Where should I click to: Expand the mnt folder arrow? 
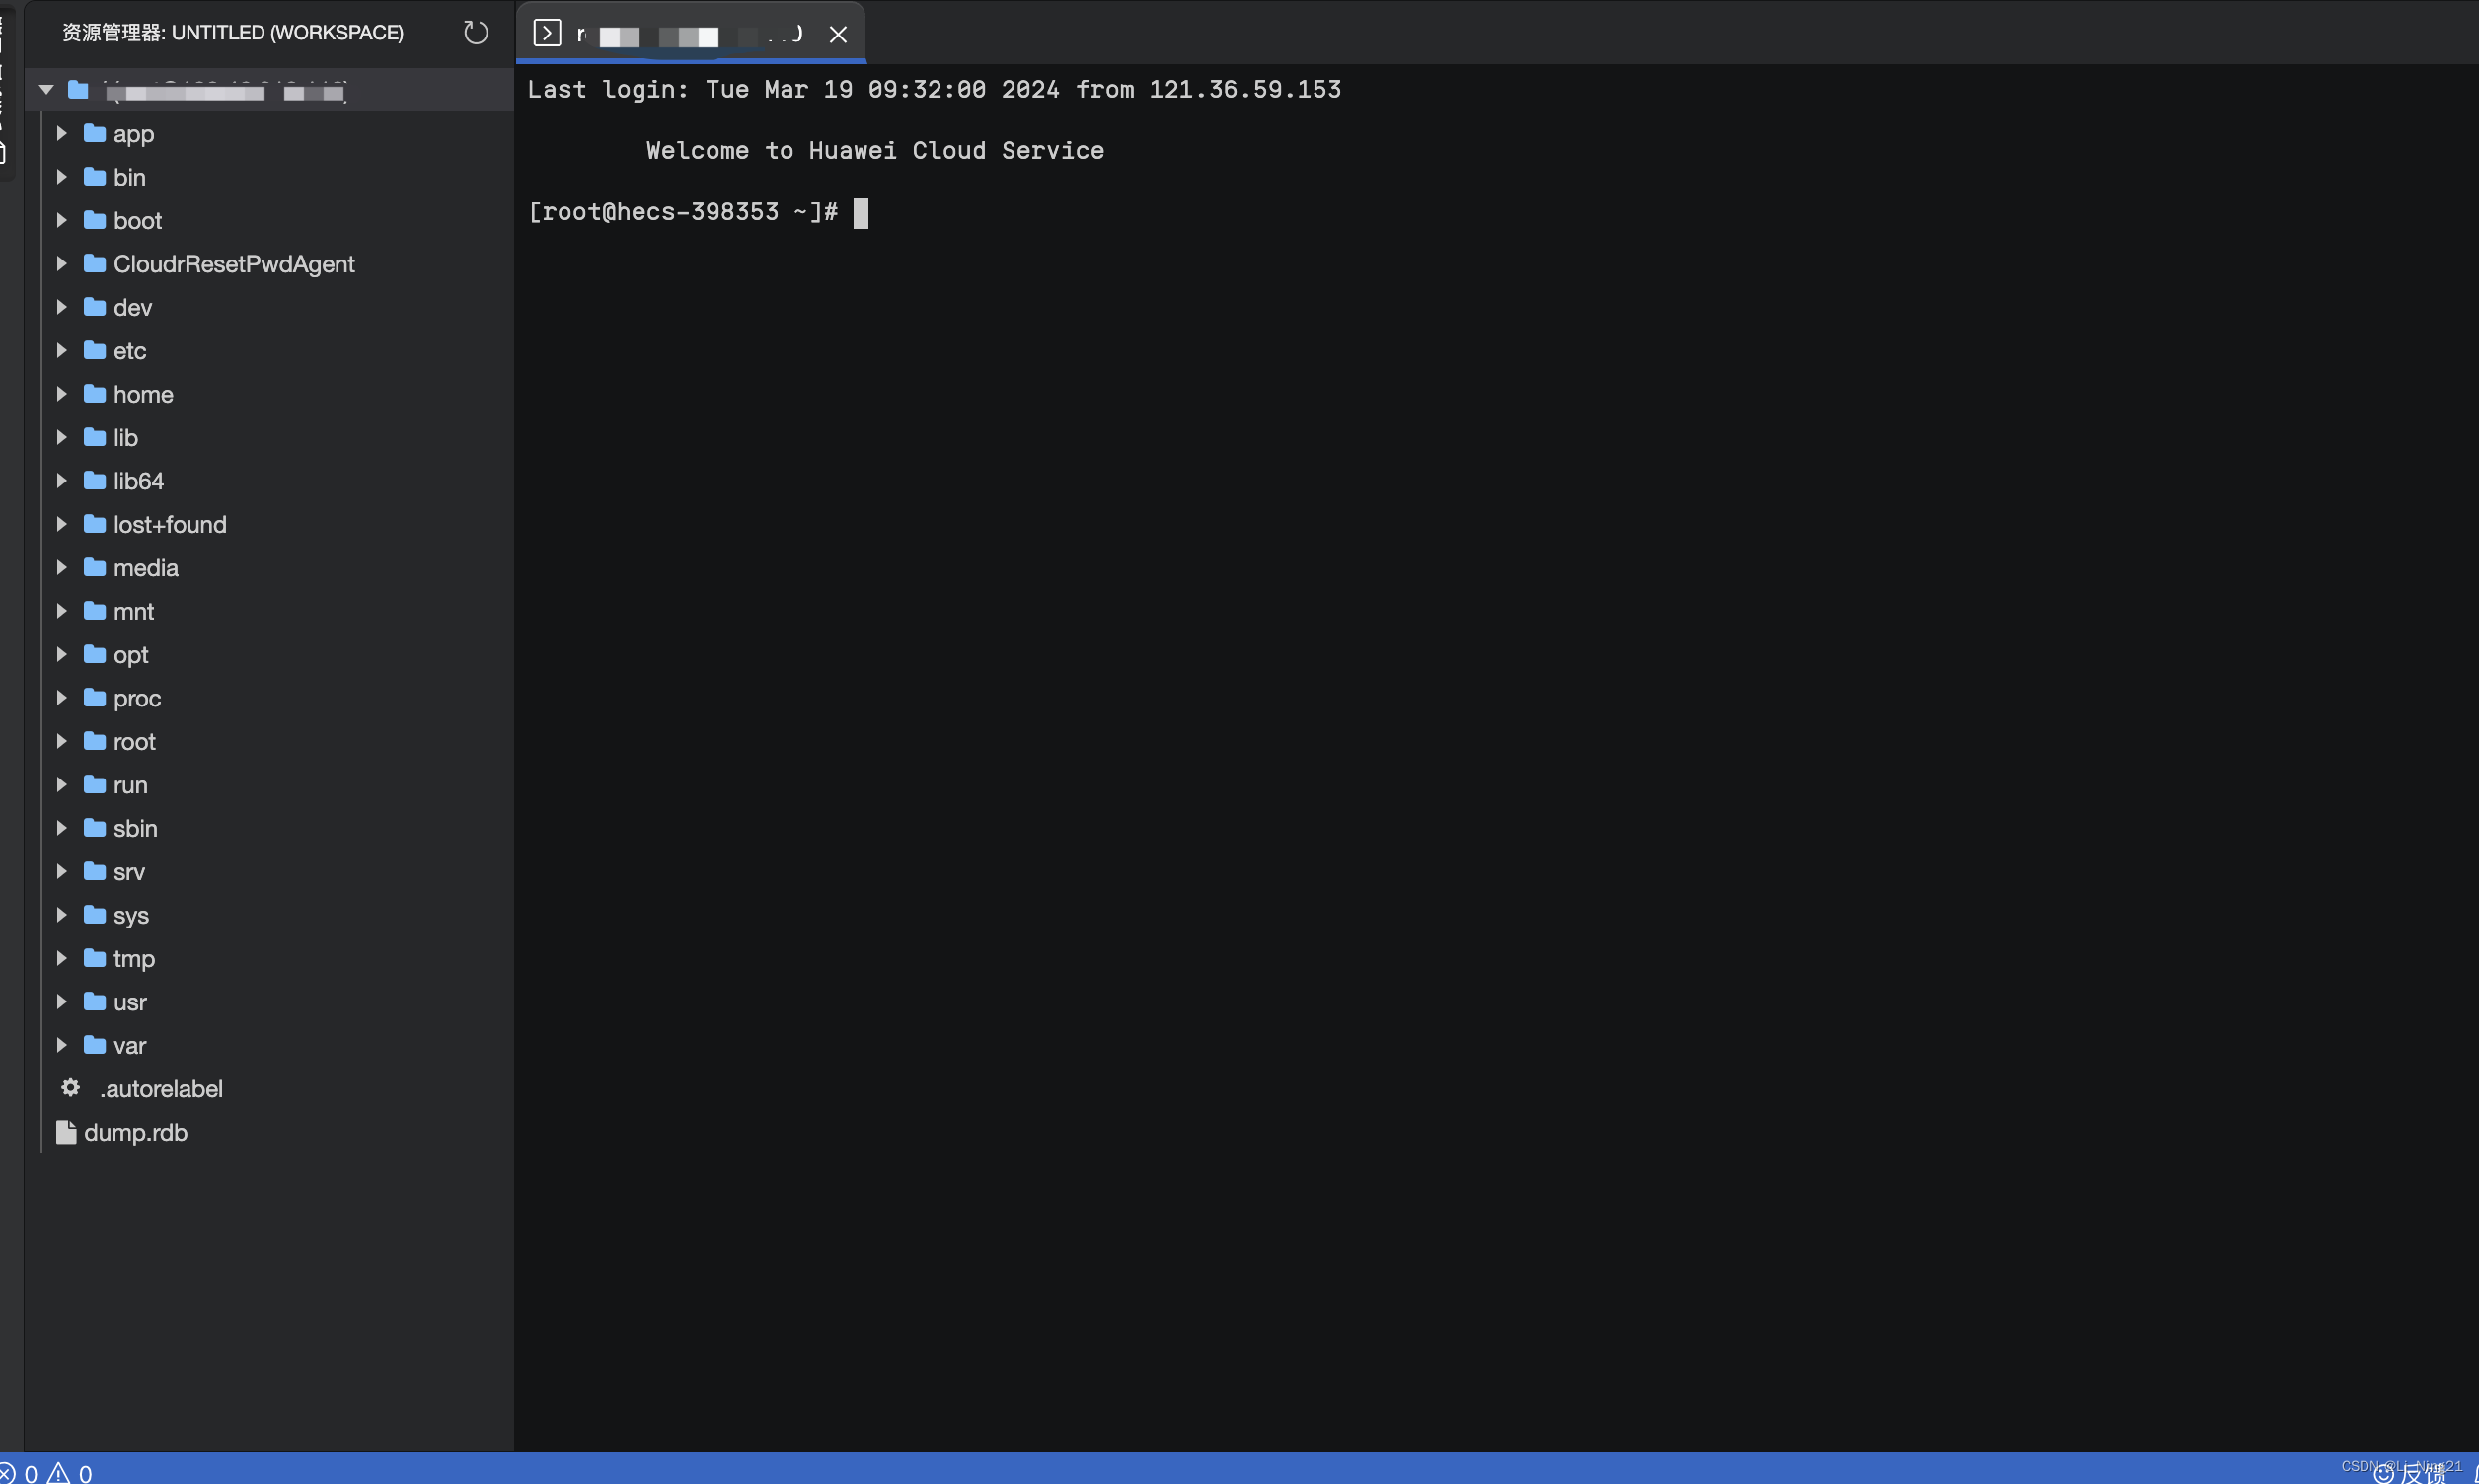[x=61, y=611]
